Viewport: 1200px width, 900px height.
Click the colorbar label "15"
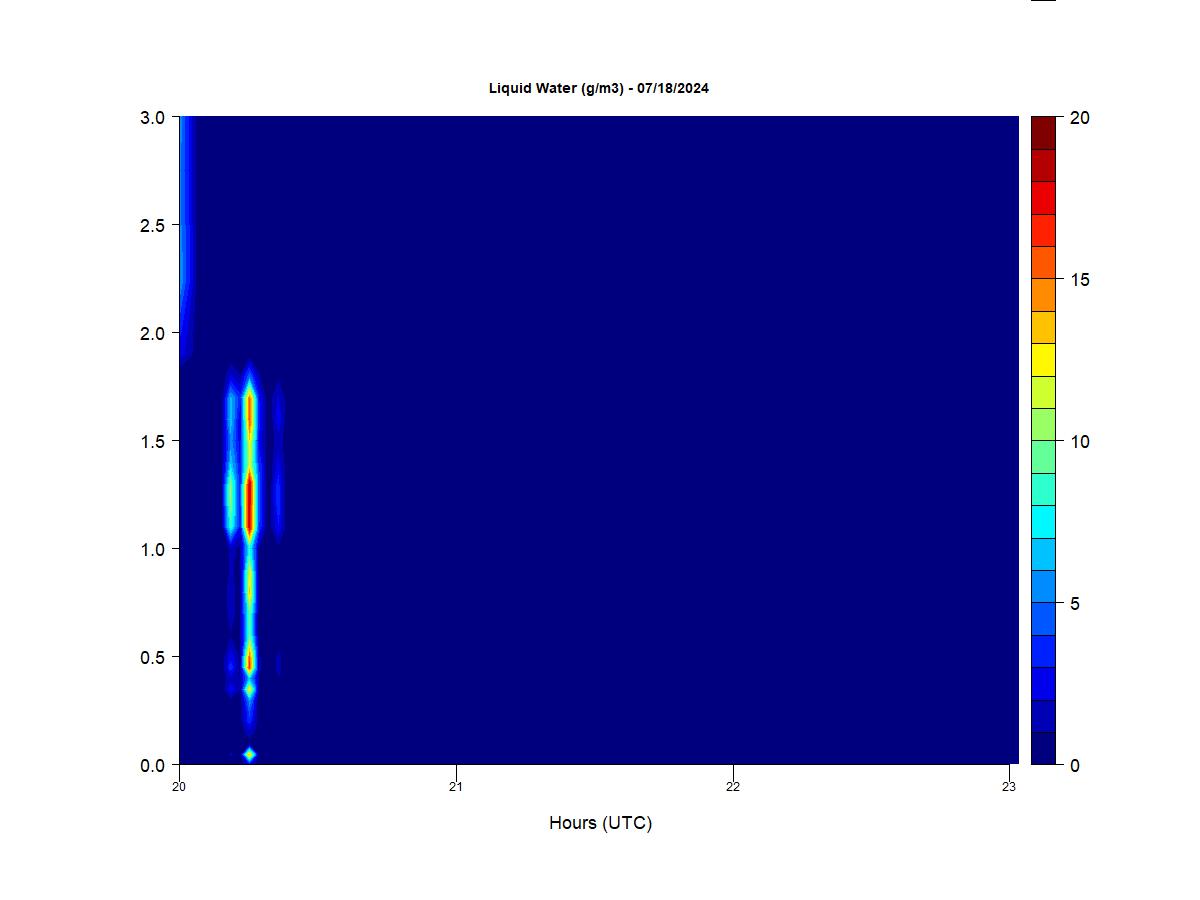click(x=1079, y=280)
